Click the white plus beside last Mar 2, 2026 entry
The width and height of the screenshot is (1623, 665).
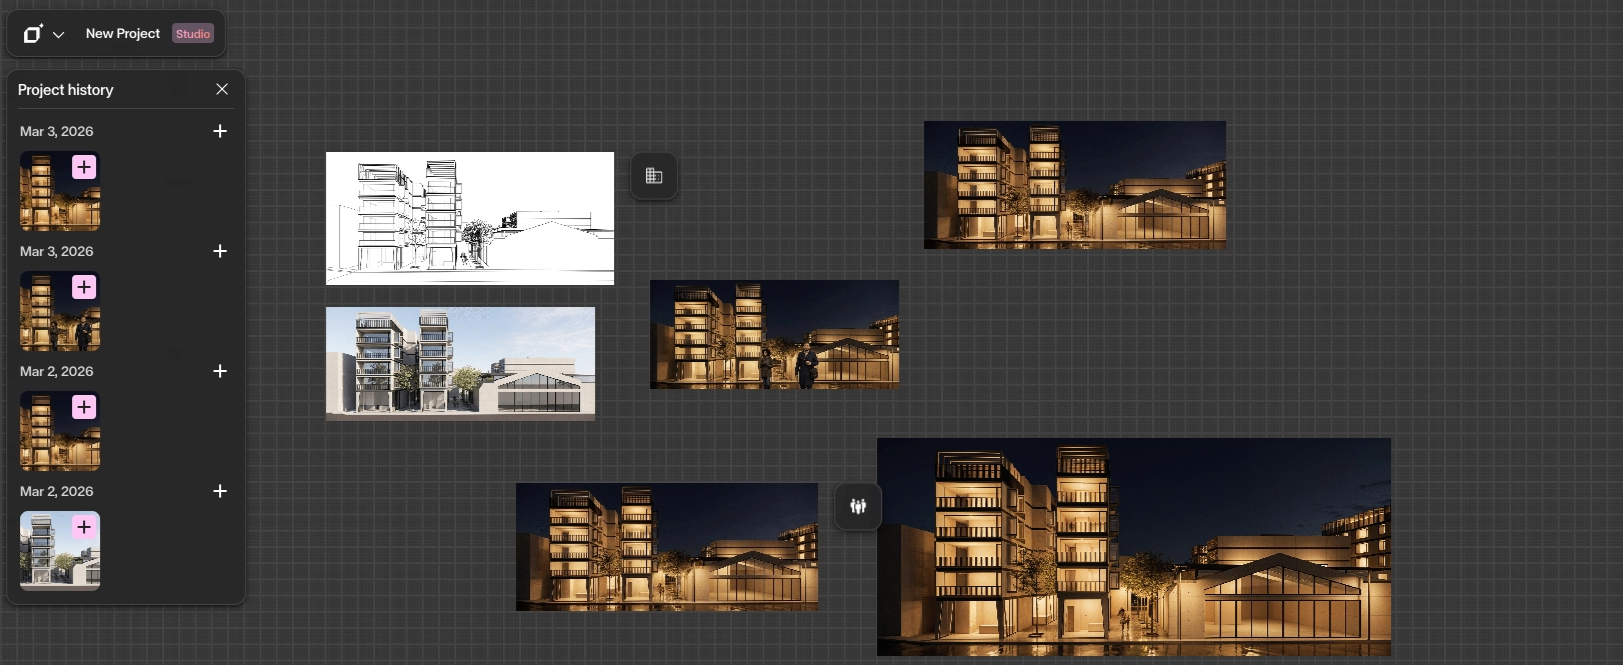coord(220,492)
